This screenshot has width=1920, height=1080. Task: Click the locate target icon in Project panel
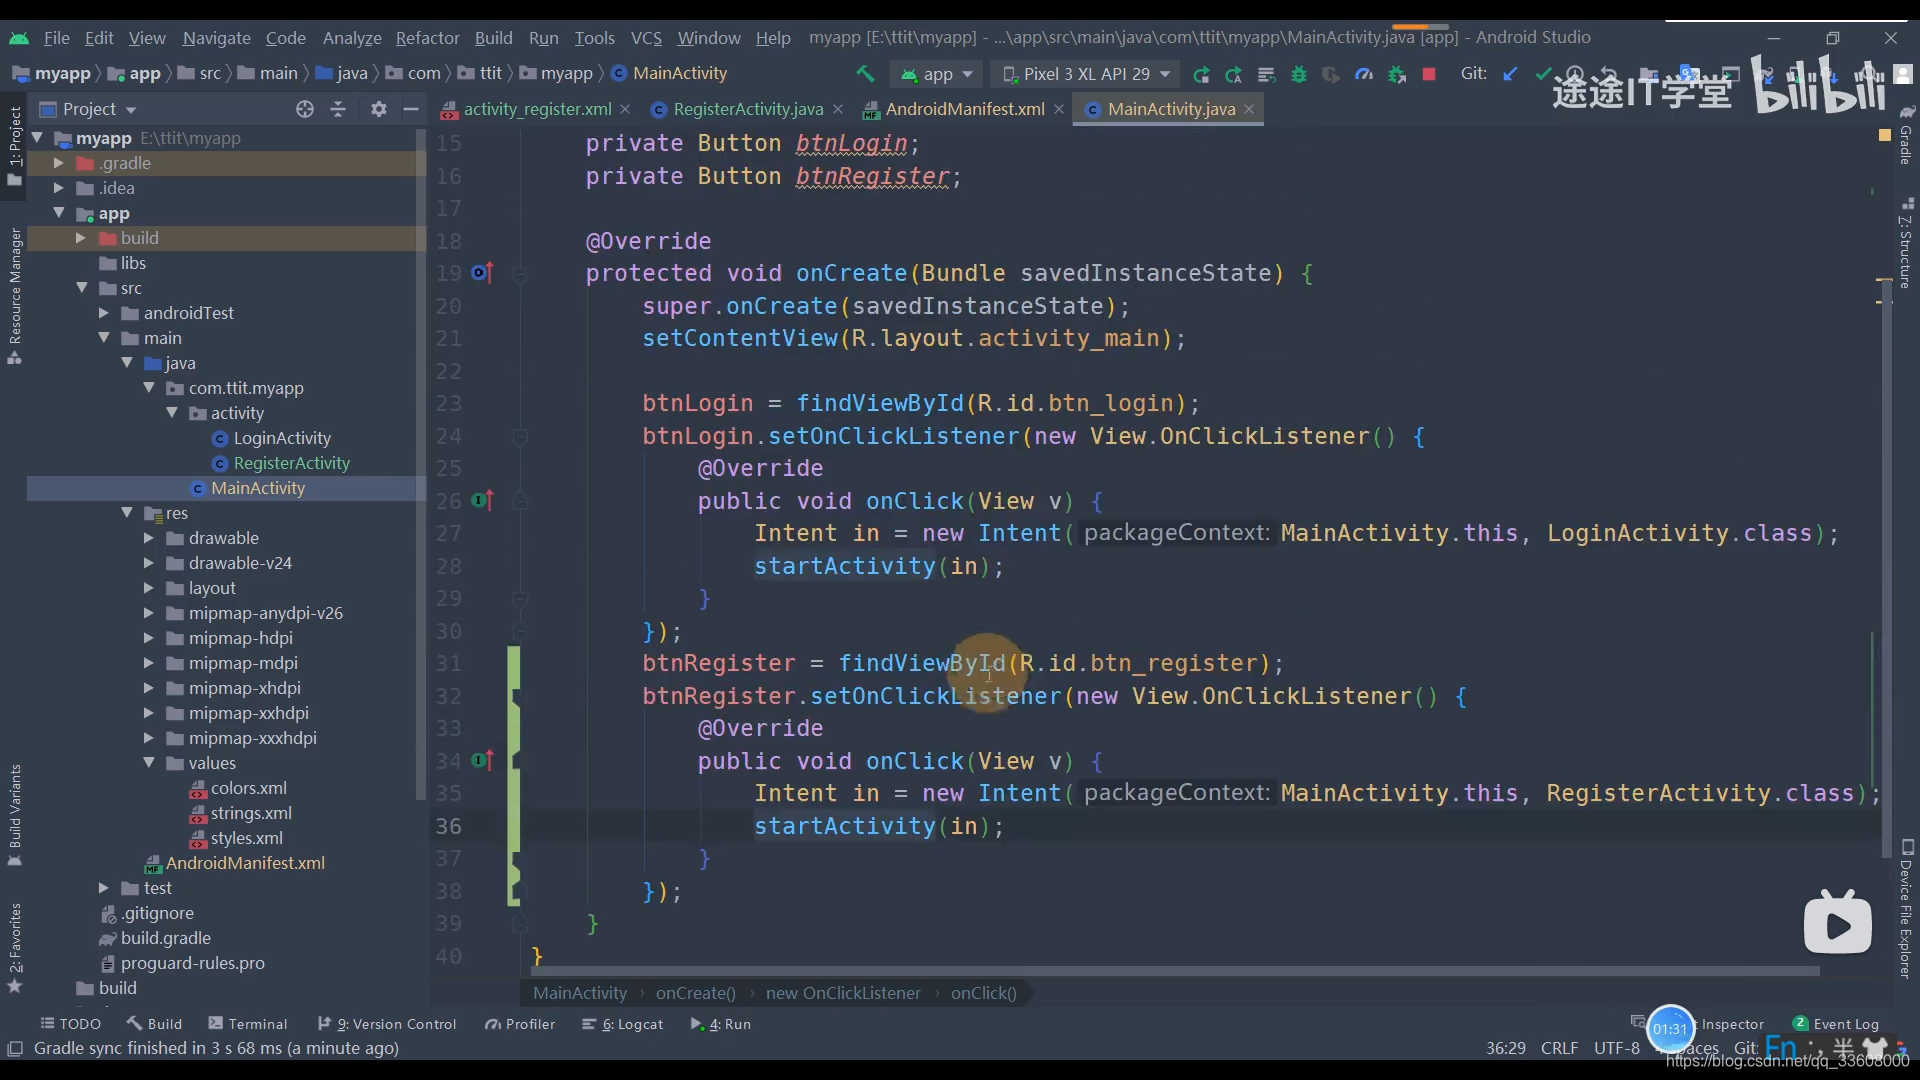coord(305,109)
